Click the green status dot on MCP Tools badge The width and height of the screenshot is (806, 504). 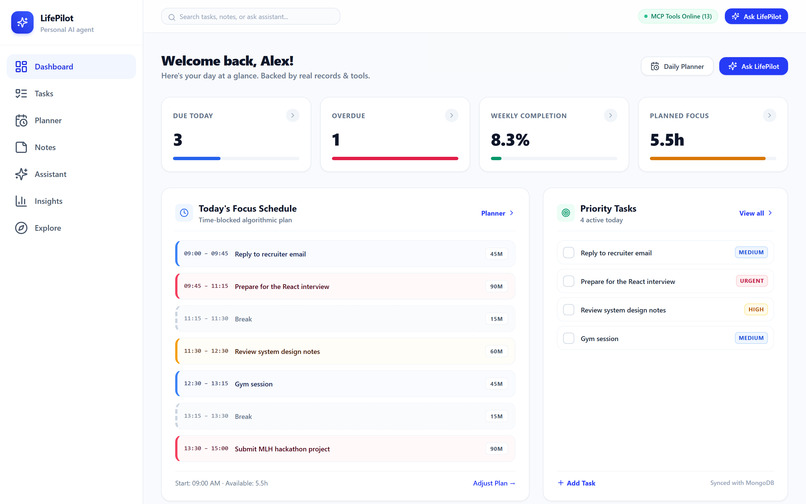coord(646,16)
